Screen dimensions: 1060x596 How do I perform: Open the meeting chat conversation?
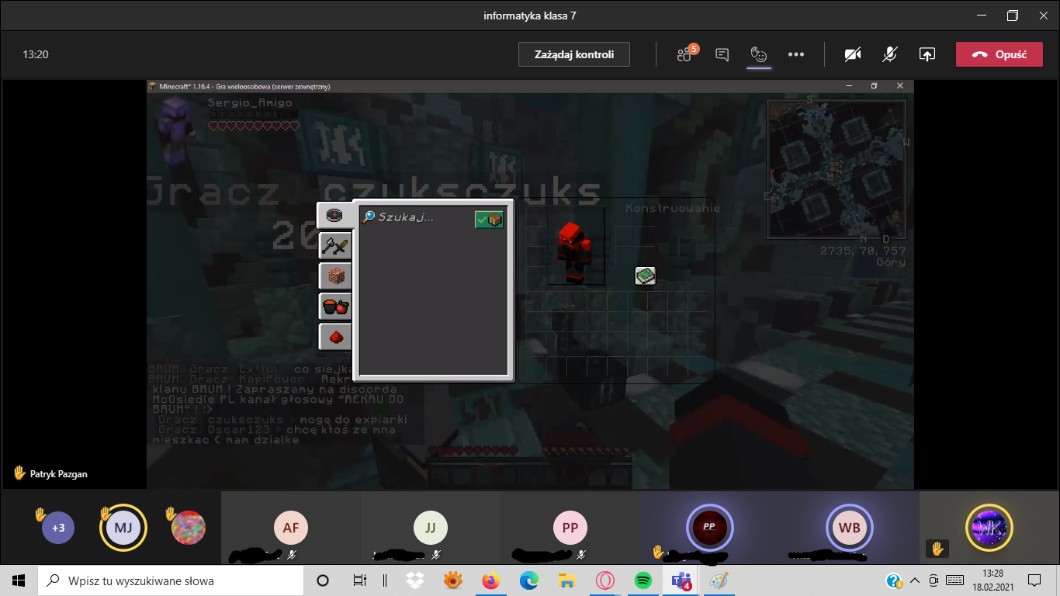pyautogui.click(x=722, y=55)
